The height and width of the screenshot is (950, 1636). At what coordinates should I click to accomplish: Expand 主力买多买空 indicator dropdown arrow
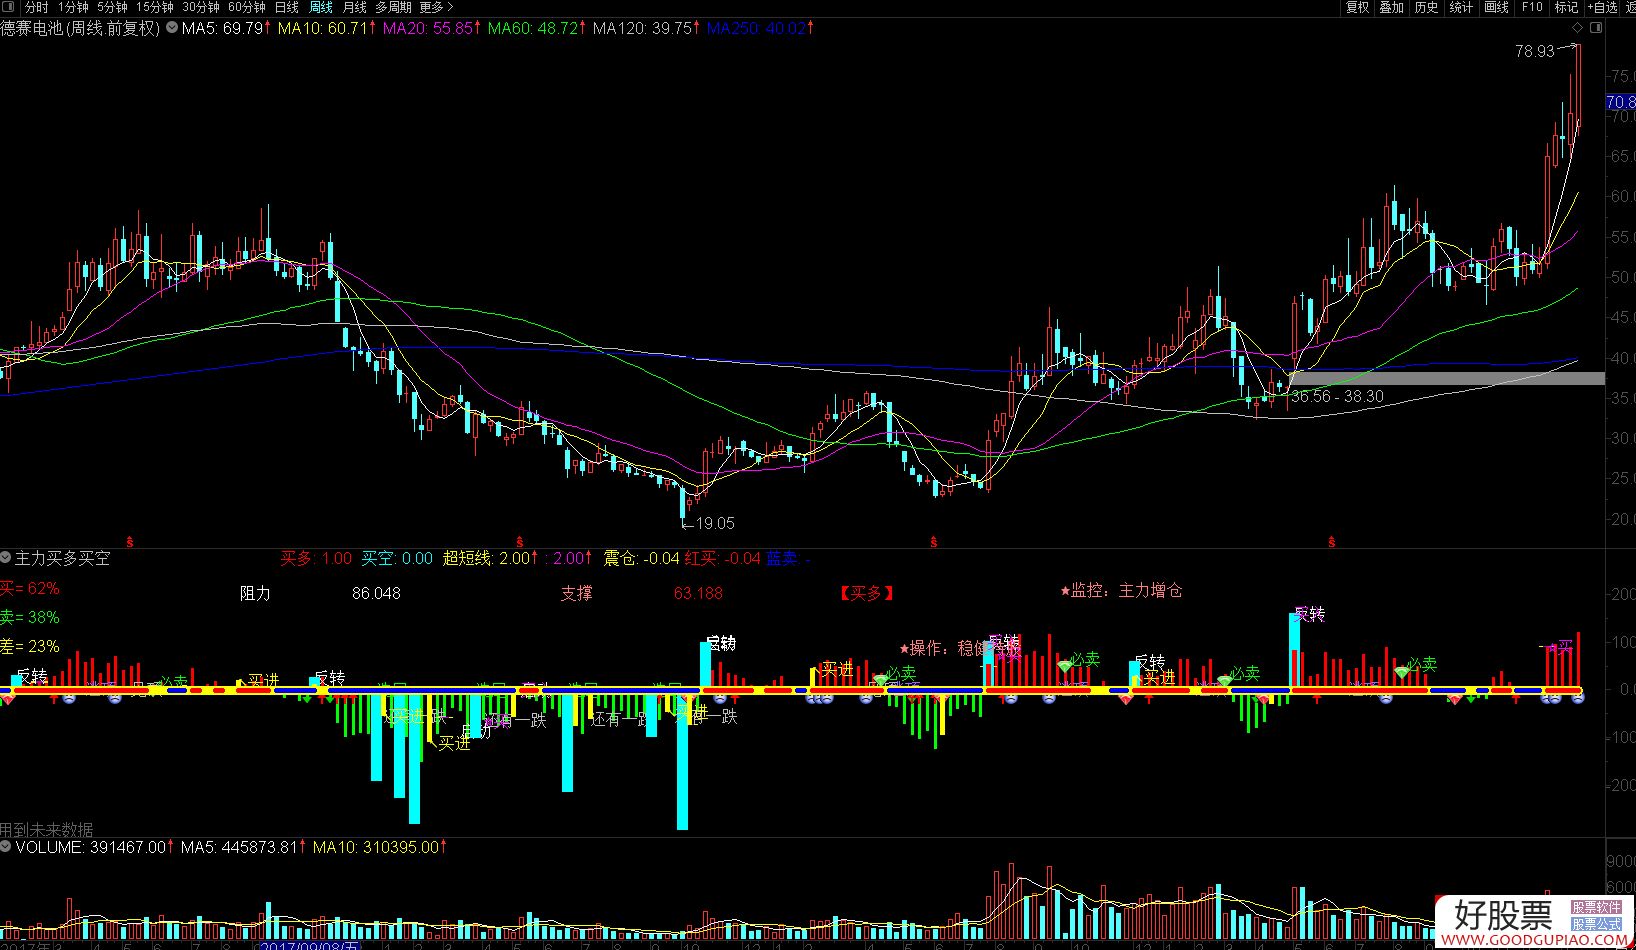point(6,557)
